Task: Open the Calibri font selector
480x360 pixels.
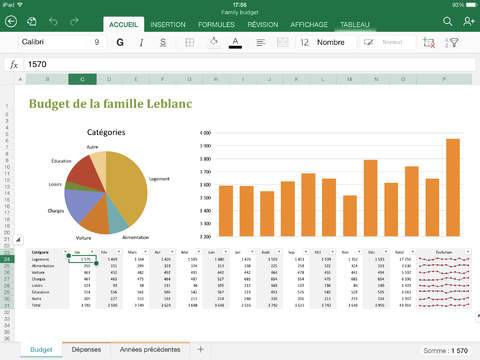Action: click(x=60, y=42)
